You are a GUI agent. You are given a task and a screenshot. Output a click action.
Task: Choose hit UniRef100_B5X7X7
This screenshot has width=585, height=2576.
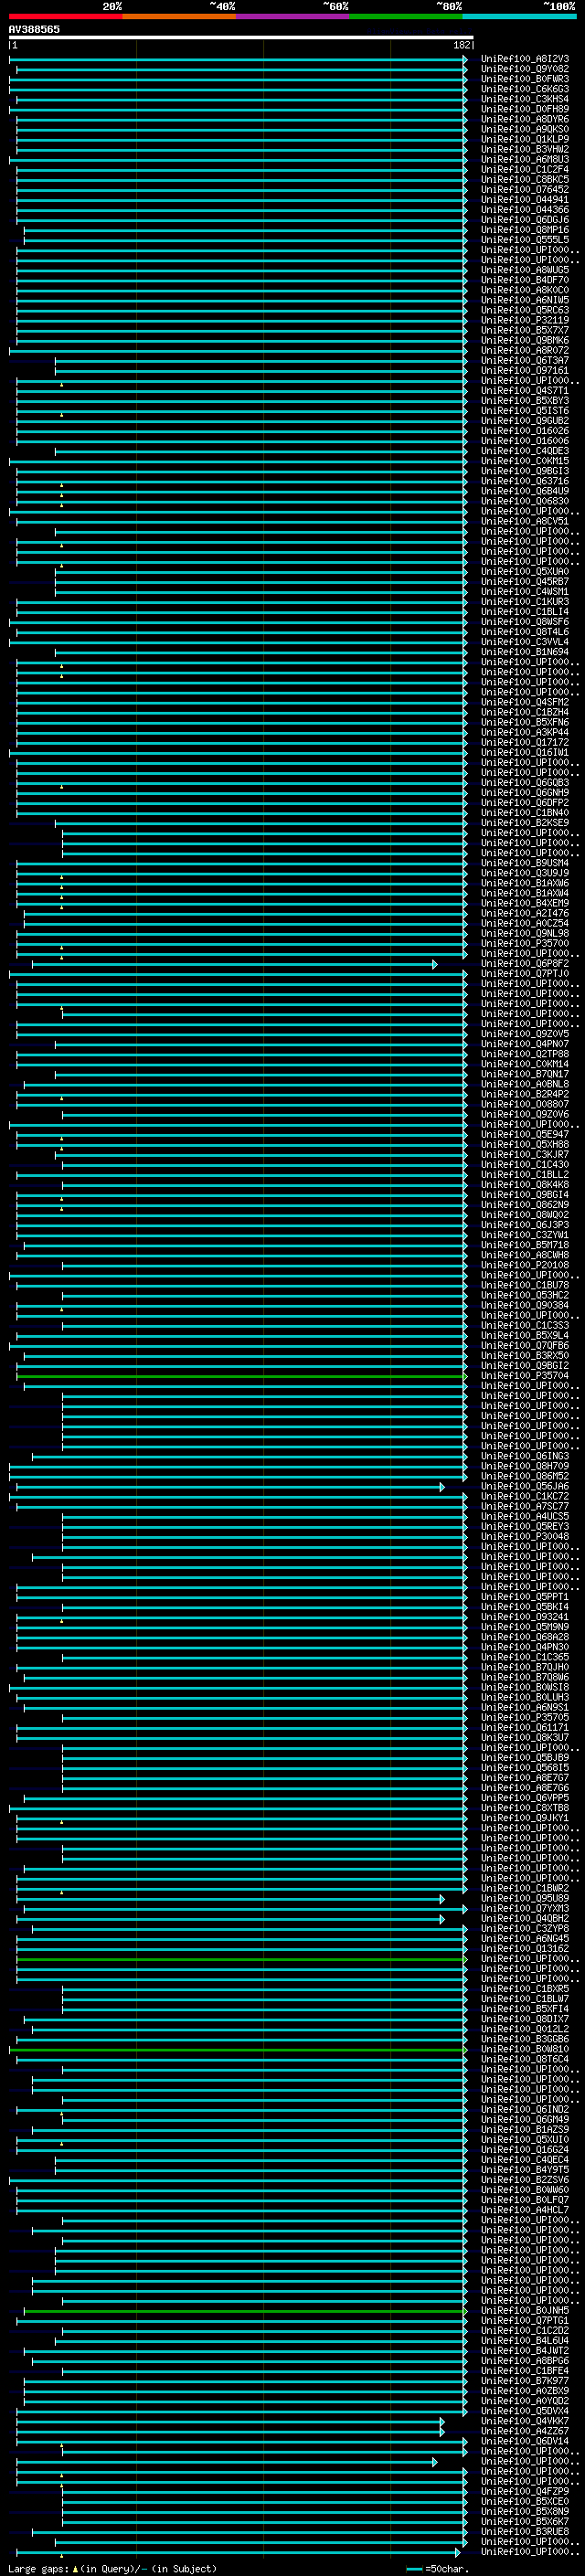[x=525, y=330]
